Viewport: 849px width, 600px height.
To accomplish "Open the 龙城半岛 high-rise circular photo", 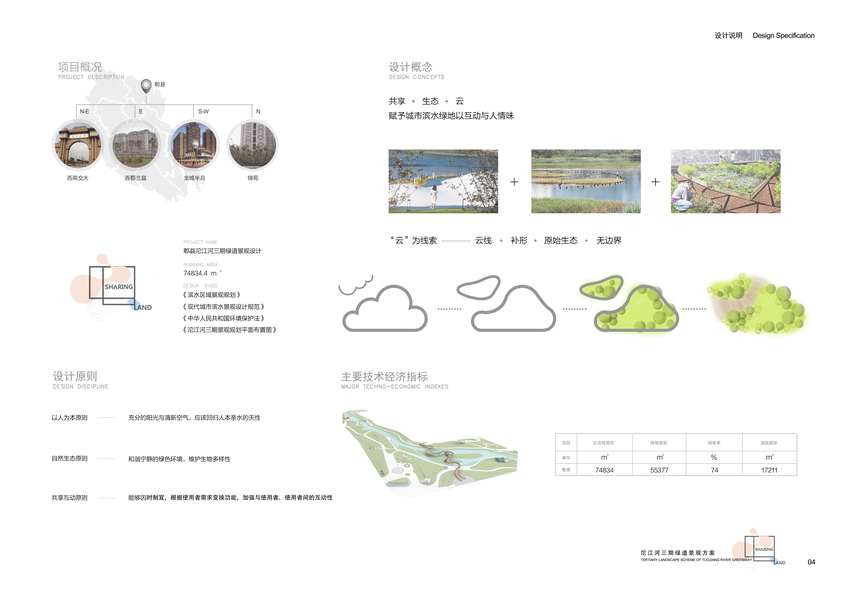I will pos(194,145).
